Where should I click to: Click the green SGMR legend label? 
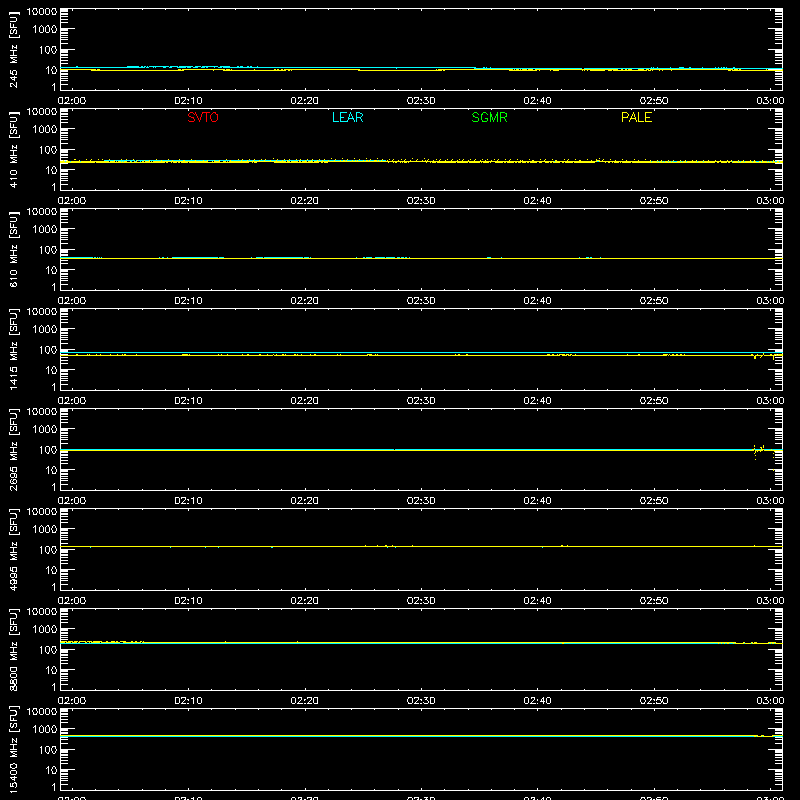(489, 117)
